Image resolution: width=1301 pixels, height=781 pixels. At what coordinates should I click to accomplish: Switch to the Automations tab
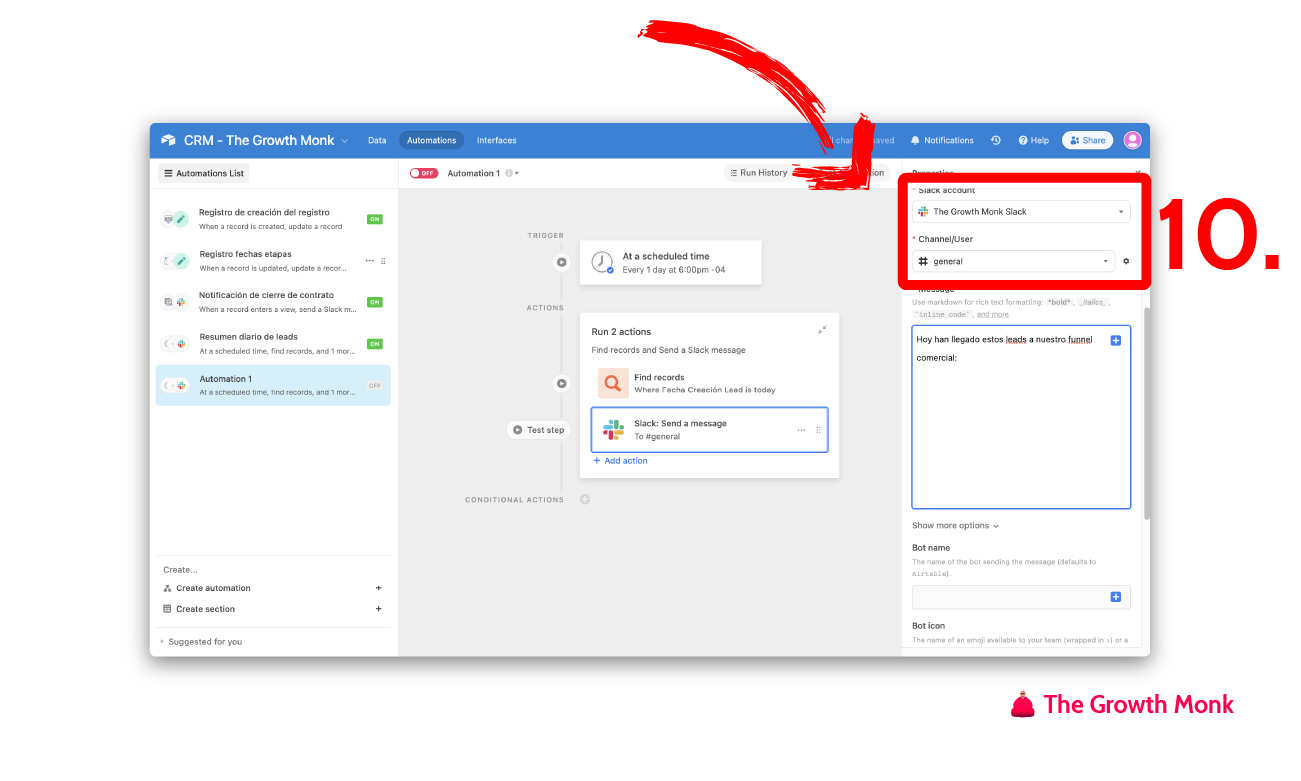point(432,141)
